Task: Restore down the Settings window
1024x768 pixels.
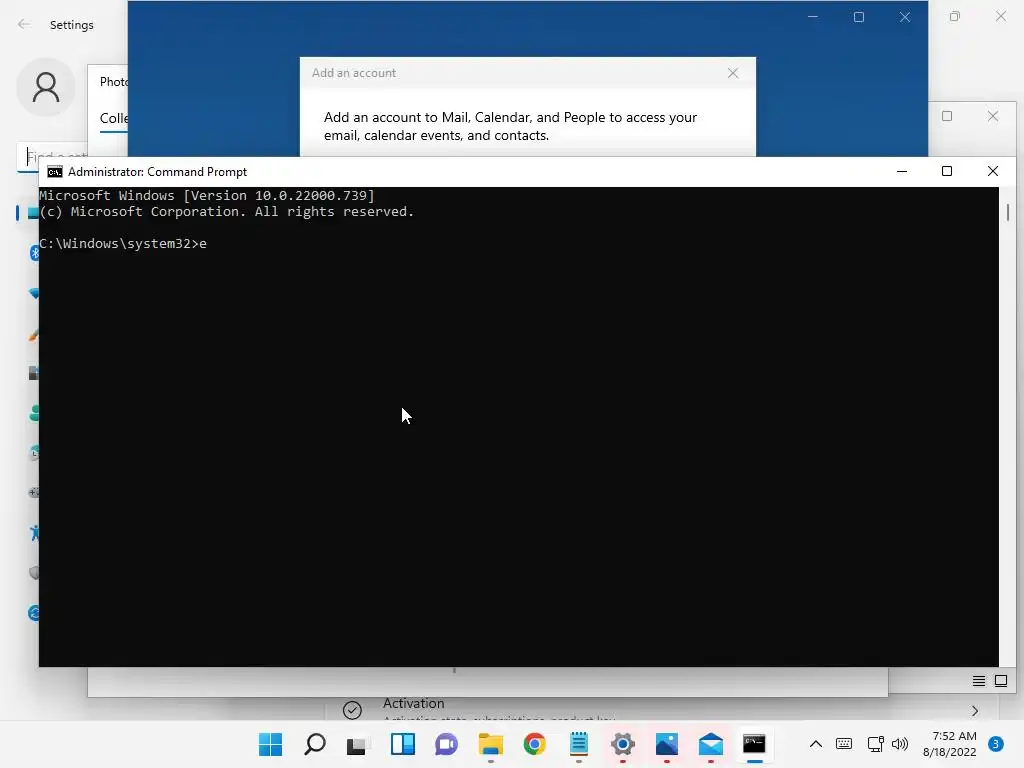Action: [955, 16]
